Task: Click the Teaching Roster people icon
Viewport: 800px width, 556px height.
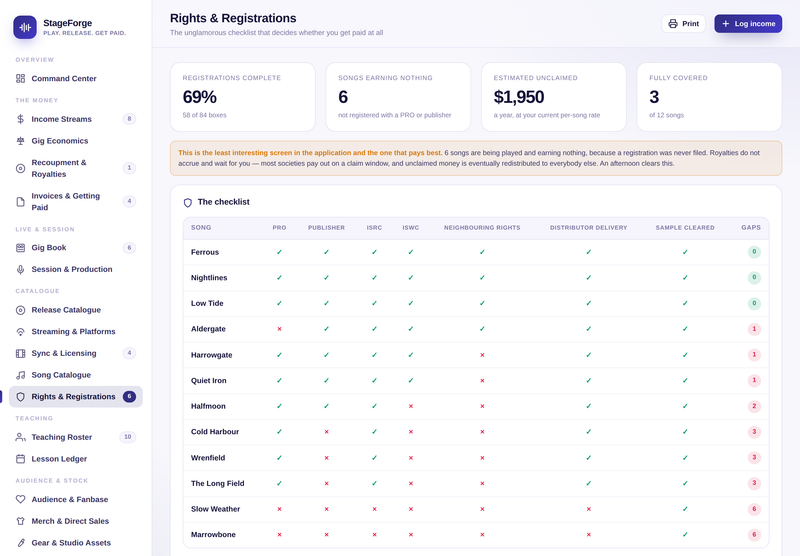Action: (x=20, y=437)
